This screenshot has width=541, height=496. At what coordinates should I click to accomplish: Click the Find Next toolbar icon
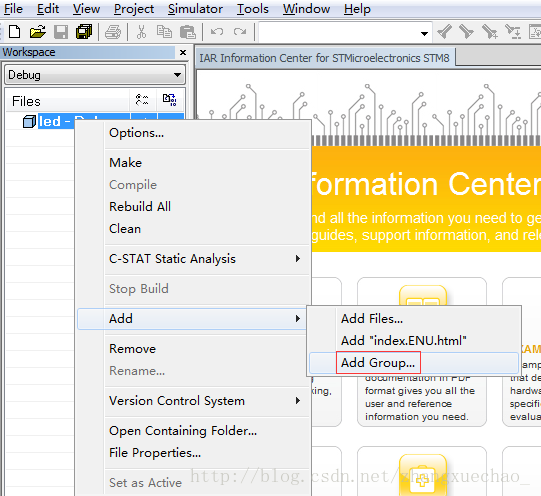466,32
